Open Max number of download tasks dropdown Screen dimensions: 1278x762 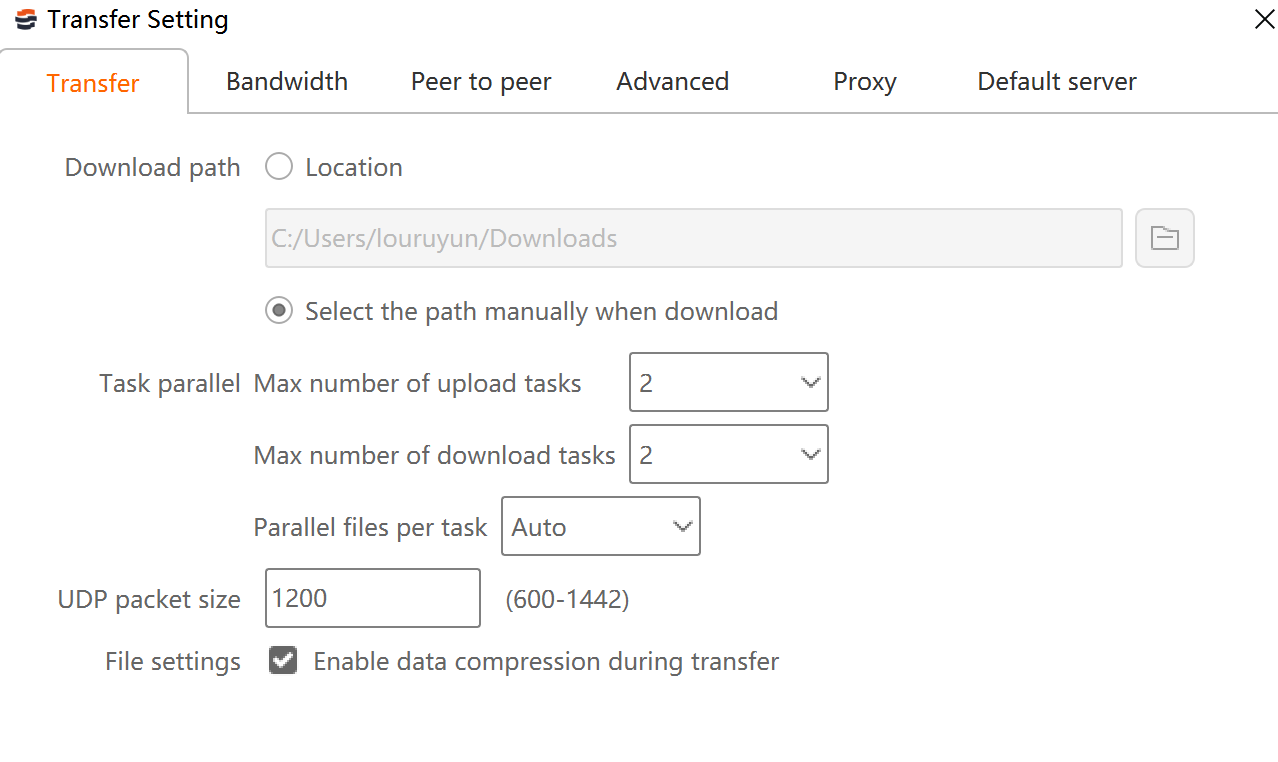pos(729,454)
